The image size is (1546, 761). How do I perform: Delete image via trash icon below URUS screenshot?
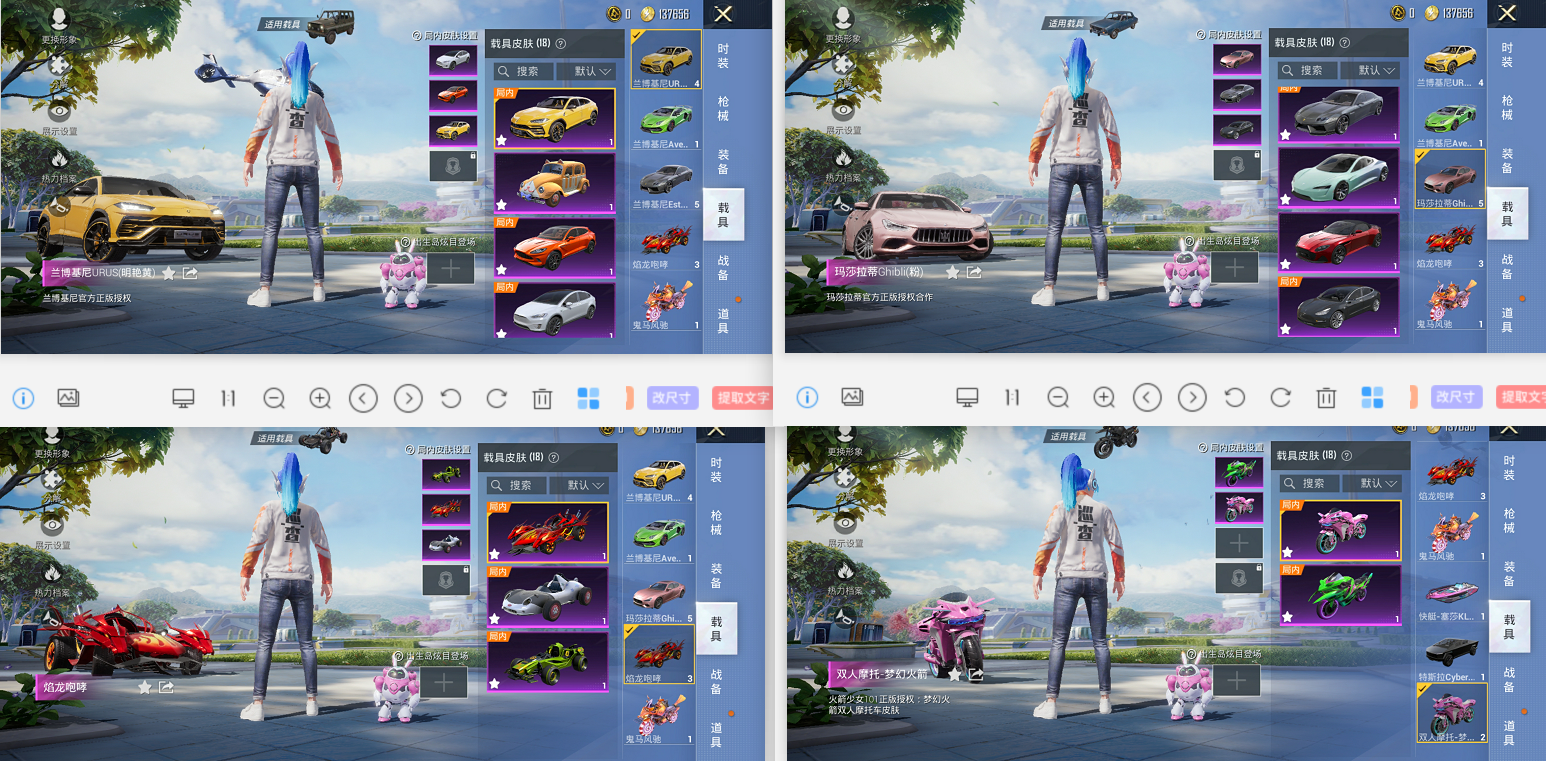542,398
